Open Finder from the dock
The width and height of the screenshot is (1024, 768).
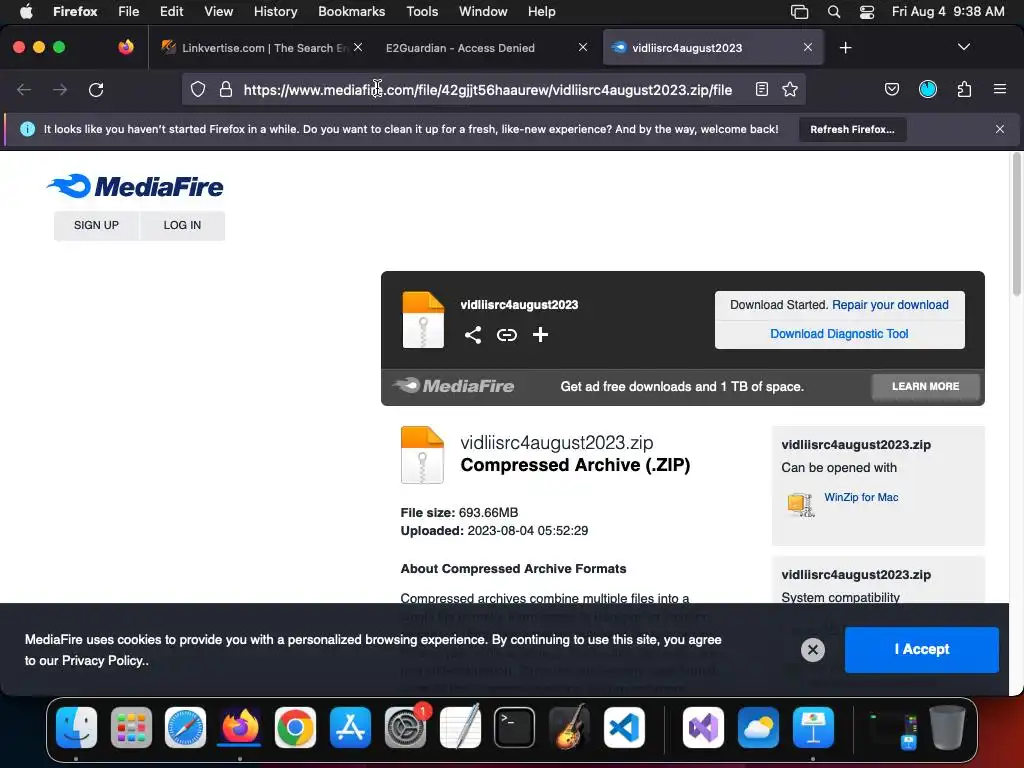76,727
